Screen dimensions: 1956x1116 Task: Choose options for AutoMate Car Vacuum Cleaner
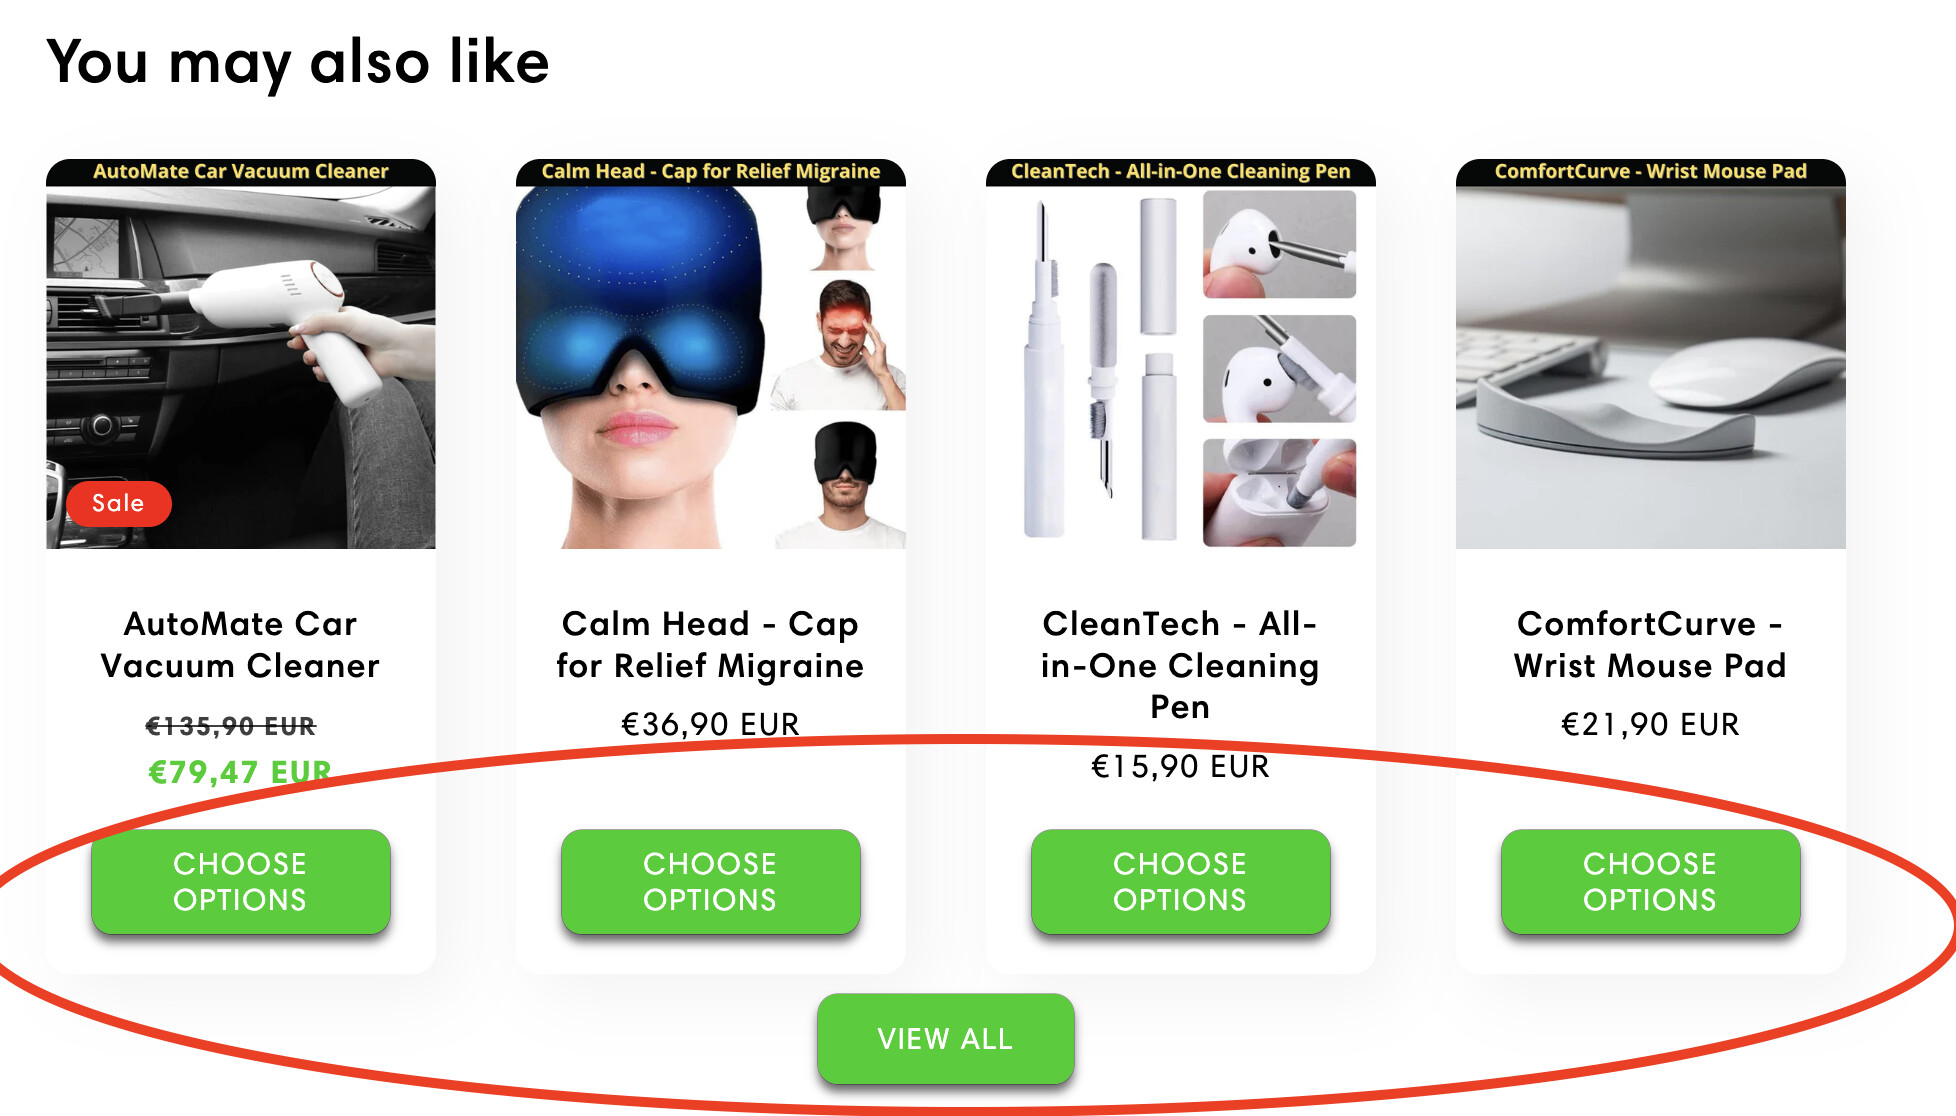tap(241, 881)
